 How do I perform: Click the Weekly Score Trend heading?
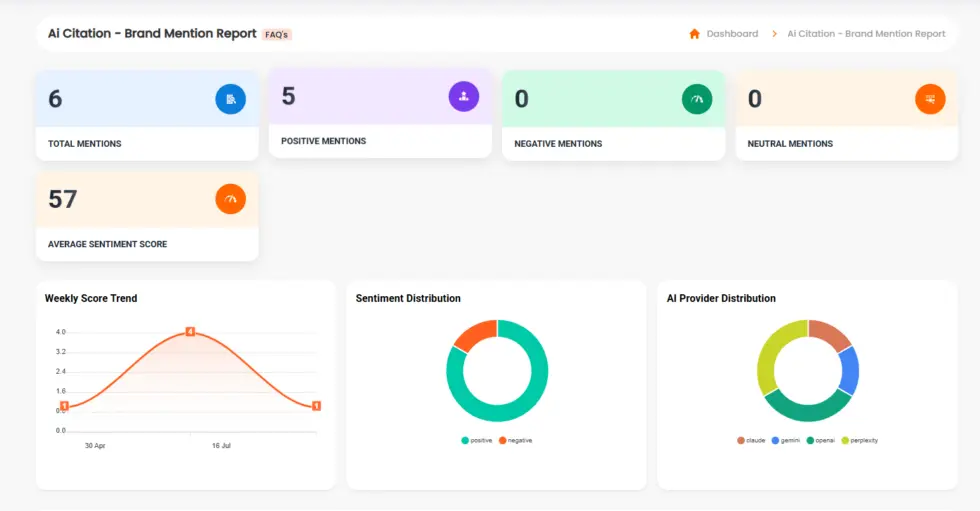click(x=91, y=299)
